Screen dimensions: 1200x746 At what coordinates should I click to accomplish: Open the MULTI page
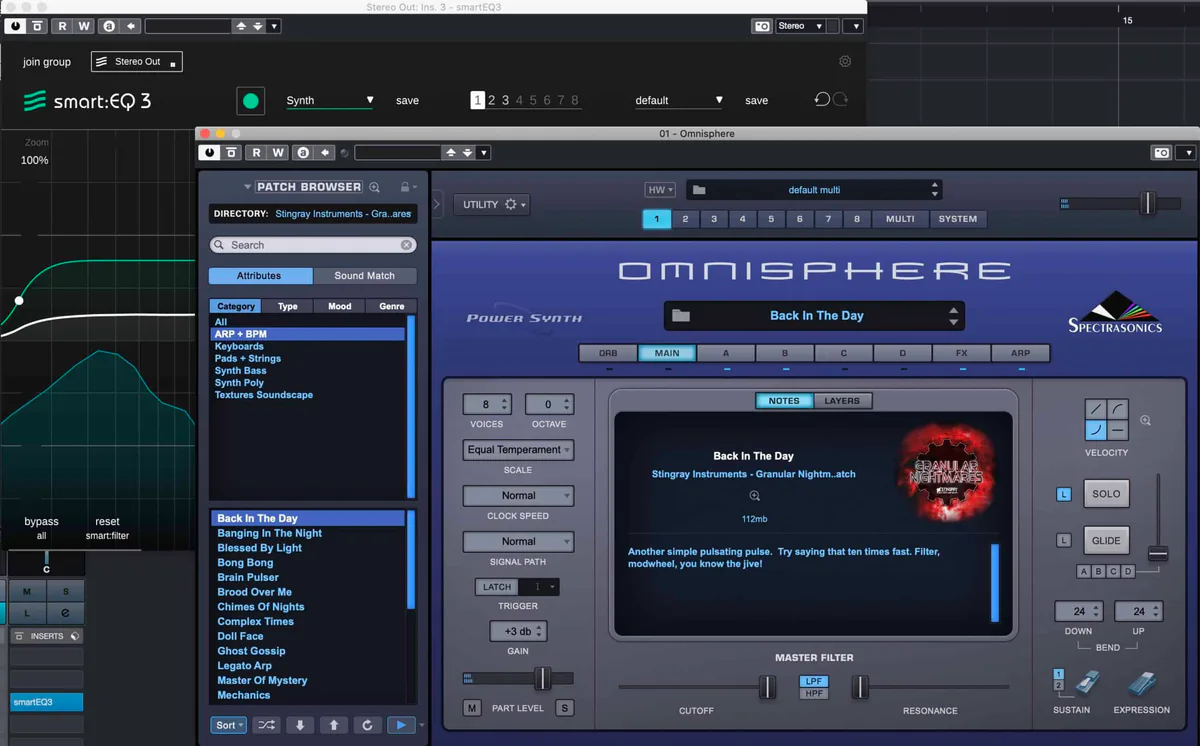tap(900, 219)
